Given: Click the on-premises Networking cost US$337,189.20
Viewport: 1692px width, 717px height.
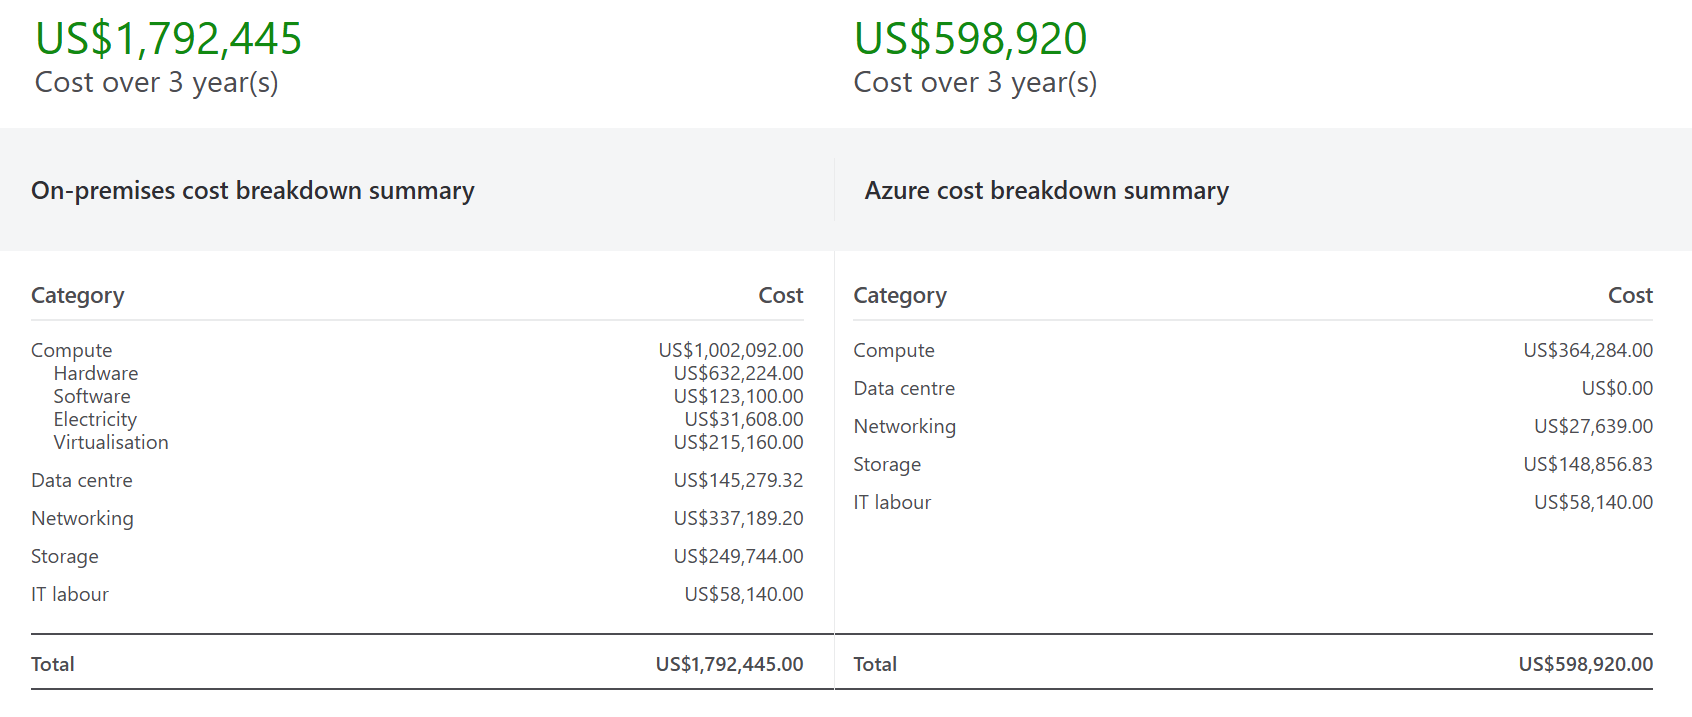Looking at the screenshot, I should [x=738, y=518].
